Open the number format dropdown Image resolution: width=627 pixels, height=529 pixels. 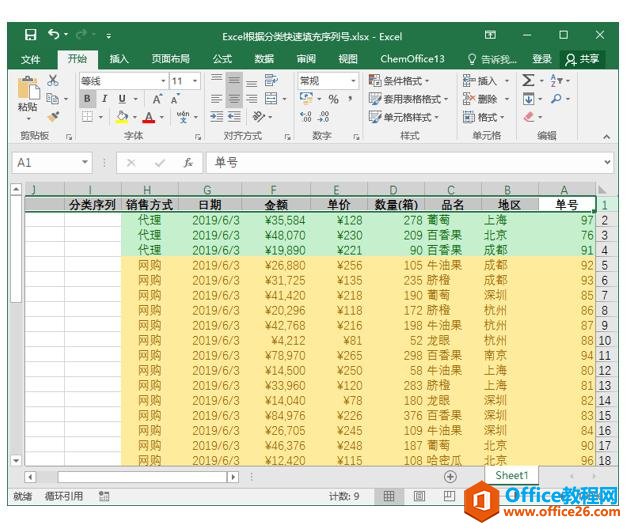tap(353, 81)
